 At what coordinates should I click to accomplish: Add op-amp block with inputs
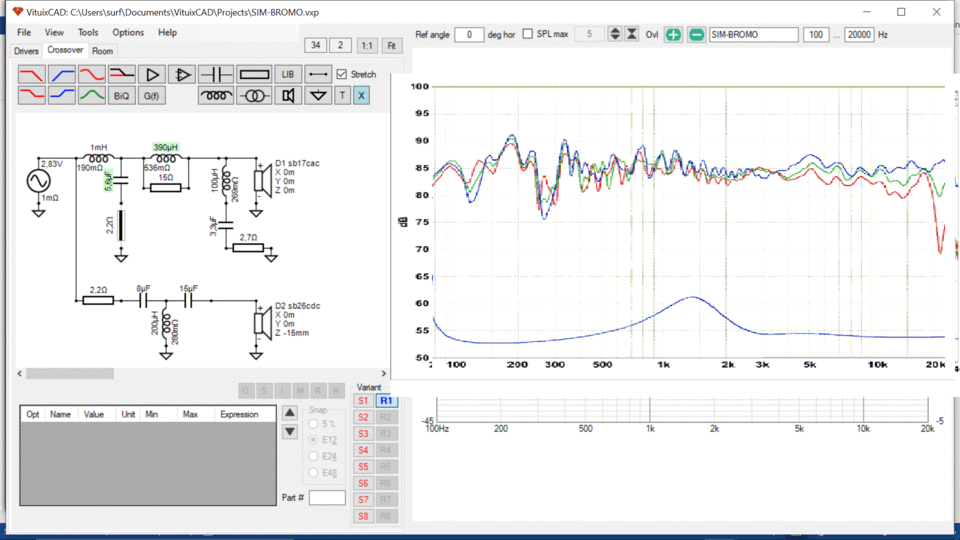pos(181,75)
